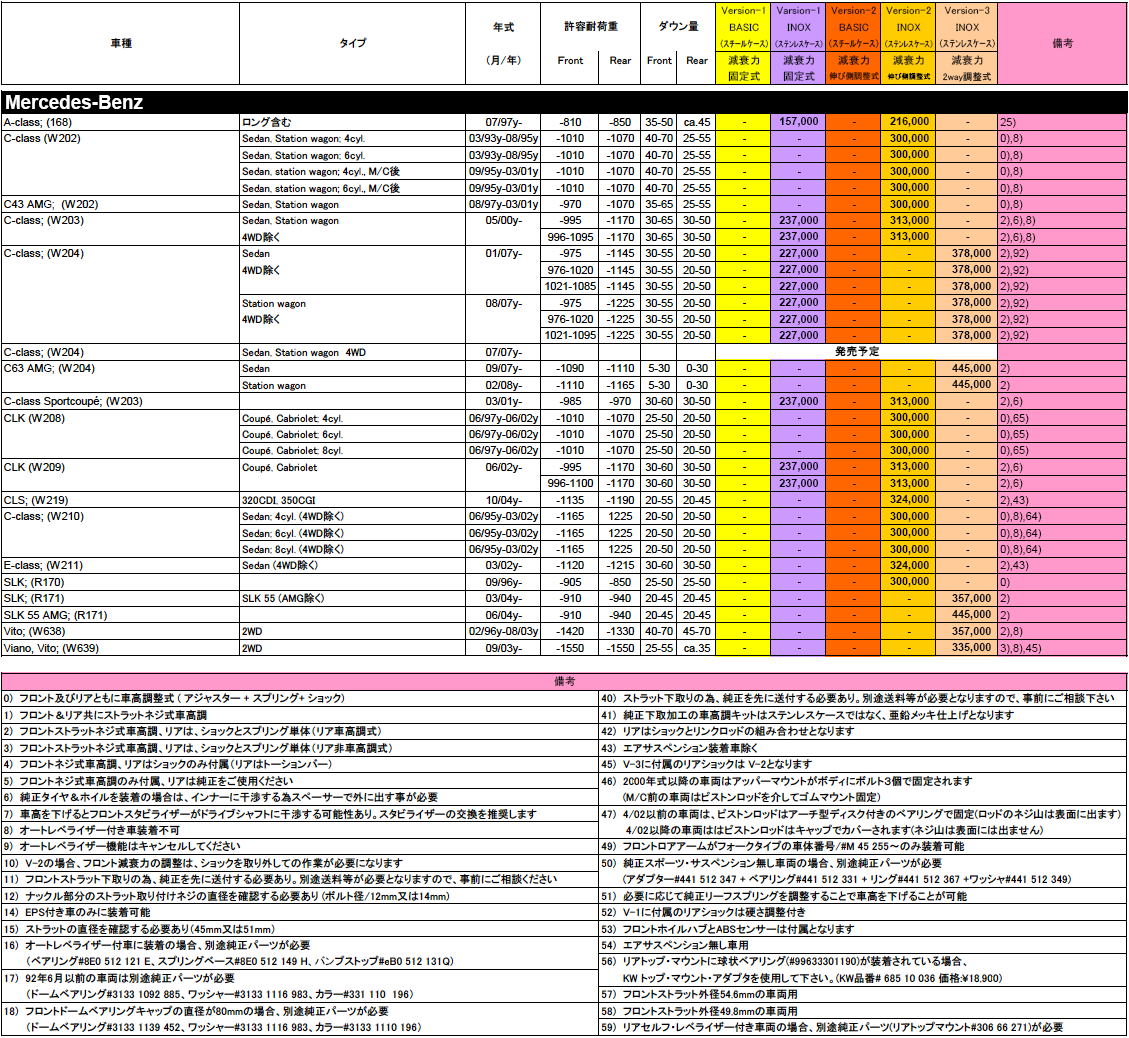This screenshot has height=1038, width=1129.
Task: Click the 許容耐荷重 header cell
Action: (590, 27)
